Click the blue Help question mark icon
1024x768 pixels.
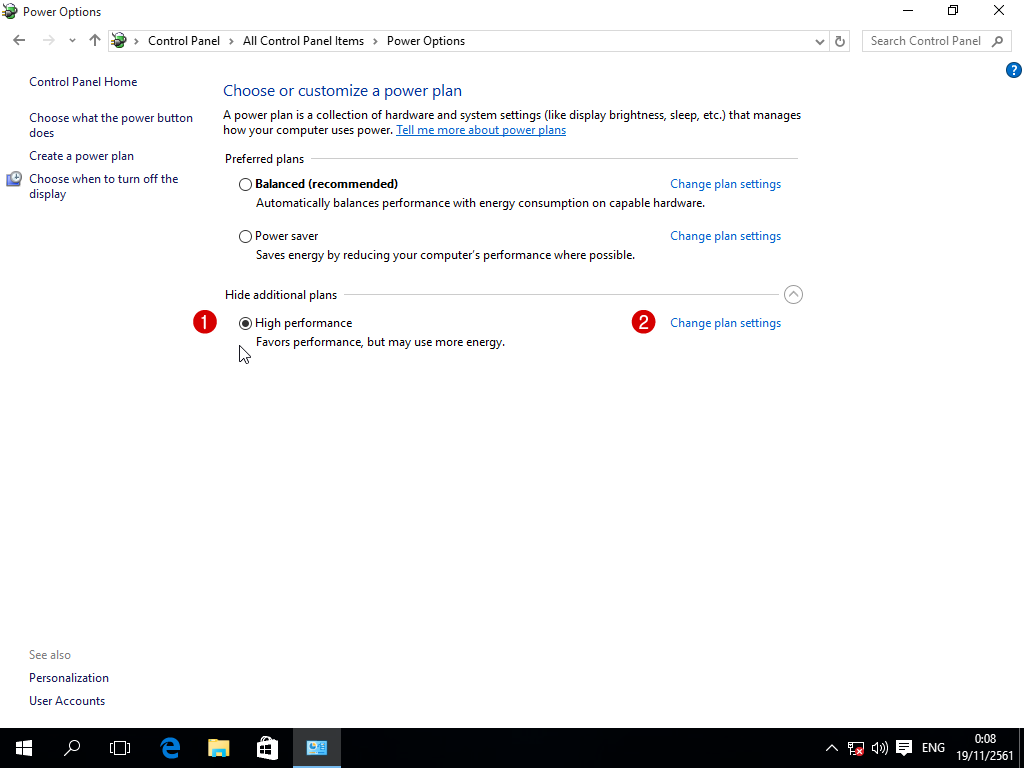[1013, 70]
